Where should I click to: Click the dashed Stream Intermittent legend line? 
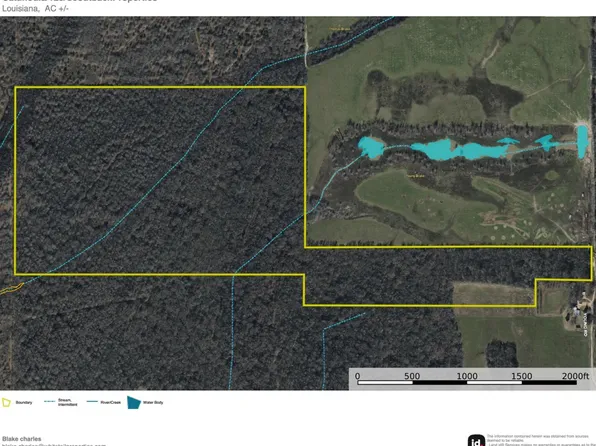(x=49, y=402)
